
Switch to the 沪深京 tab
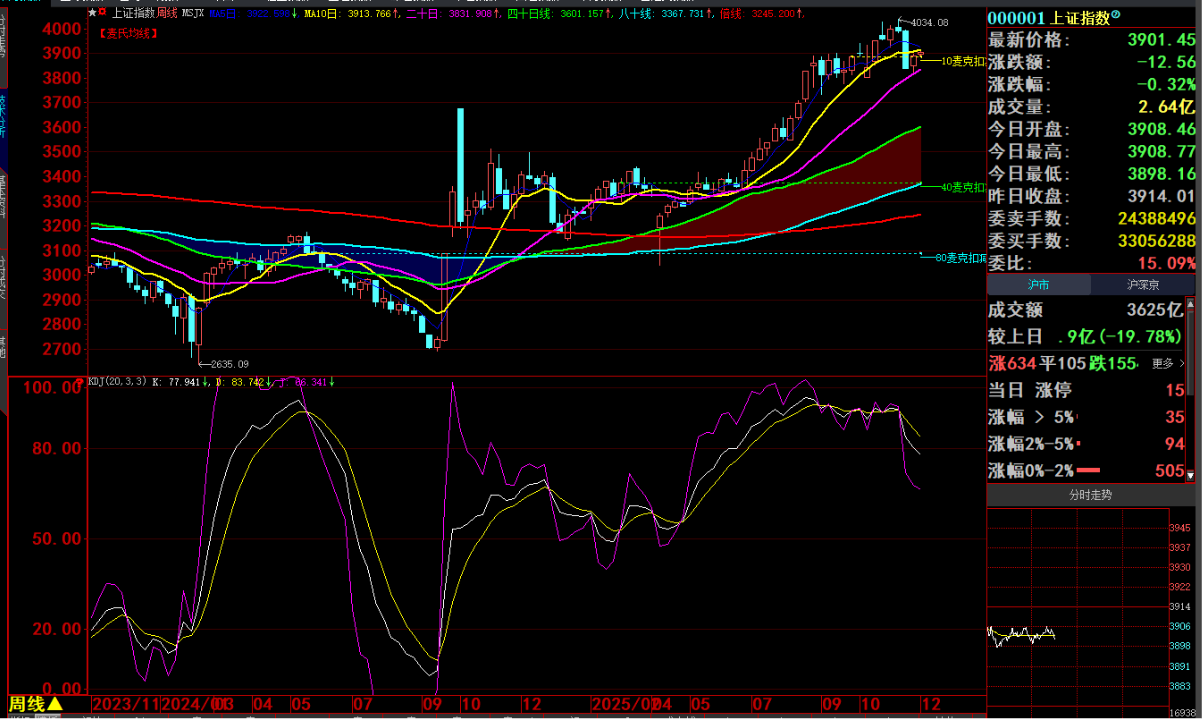1141,285
